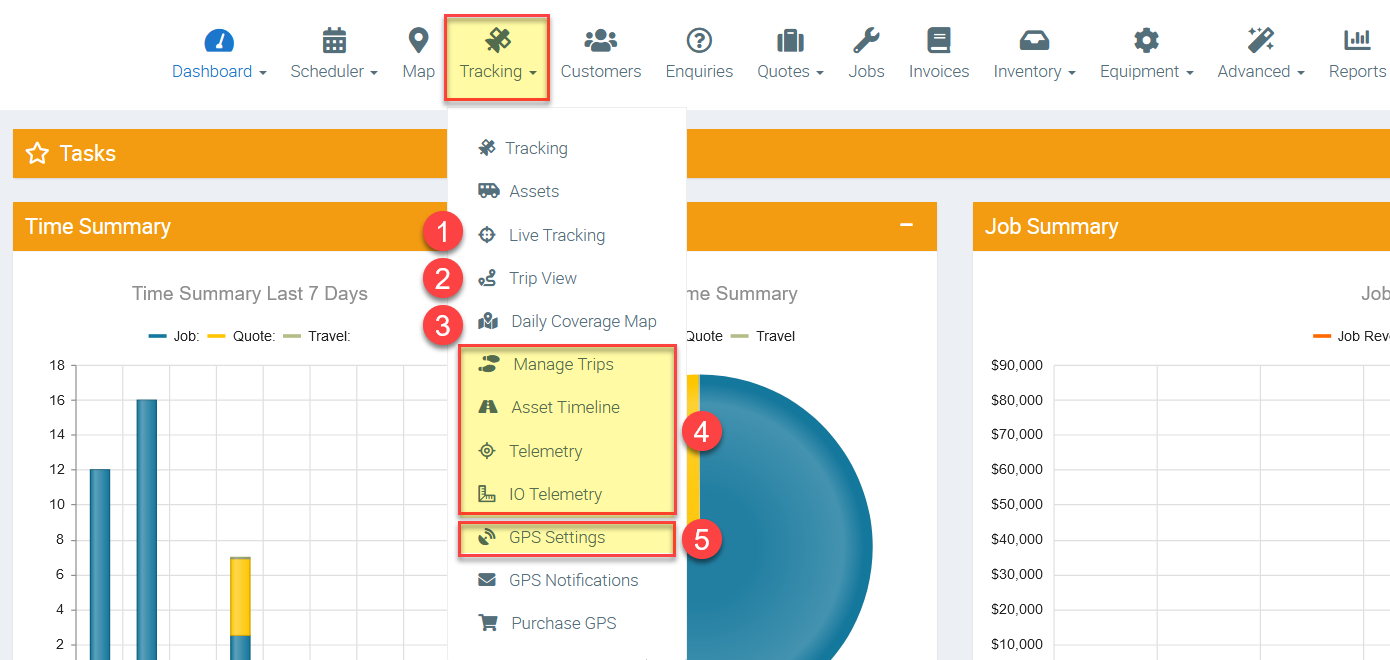Image resolution: width=1390 pixels, height=660 pixels.
Task: Open the Quotes dropdown menu
Action: point(790,72)
